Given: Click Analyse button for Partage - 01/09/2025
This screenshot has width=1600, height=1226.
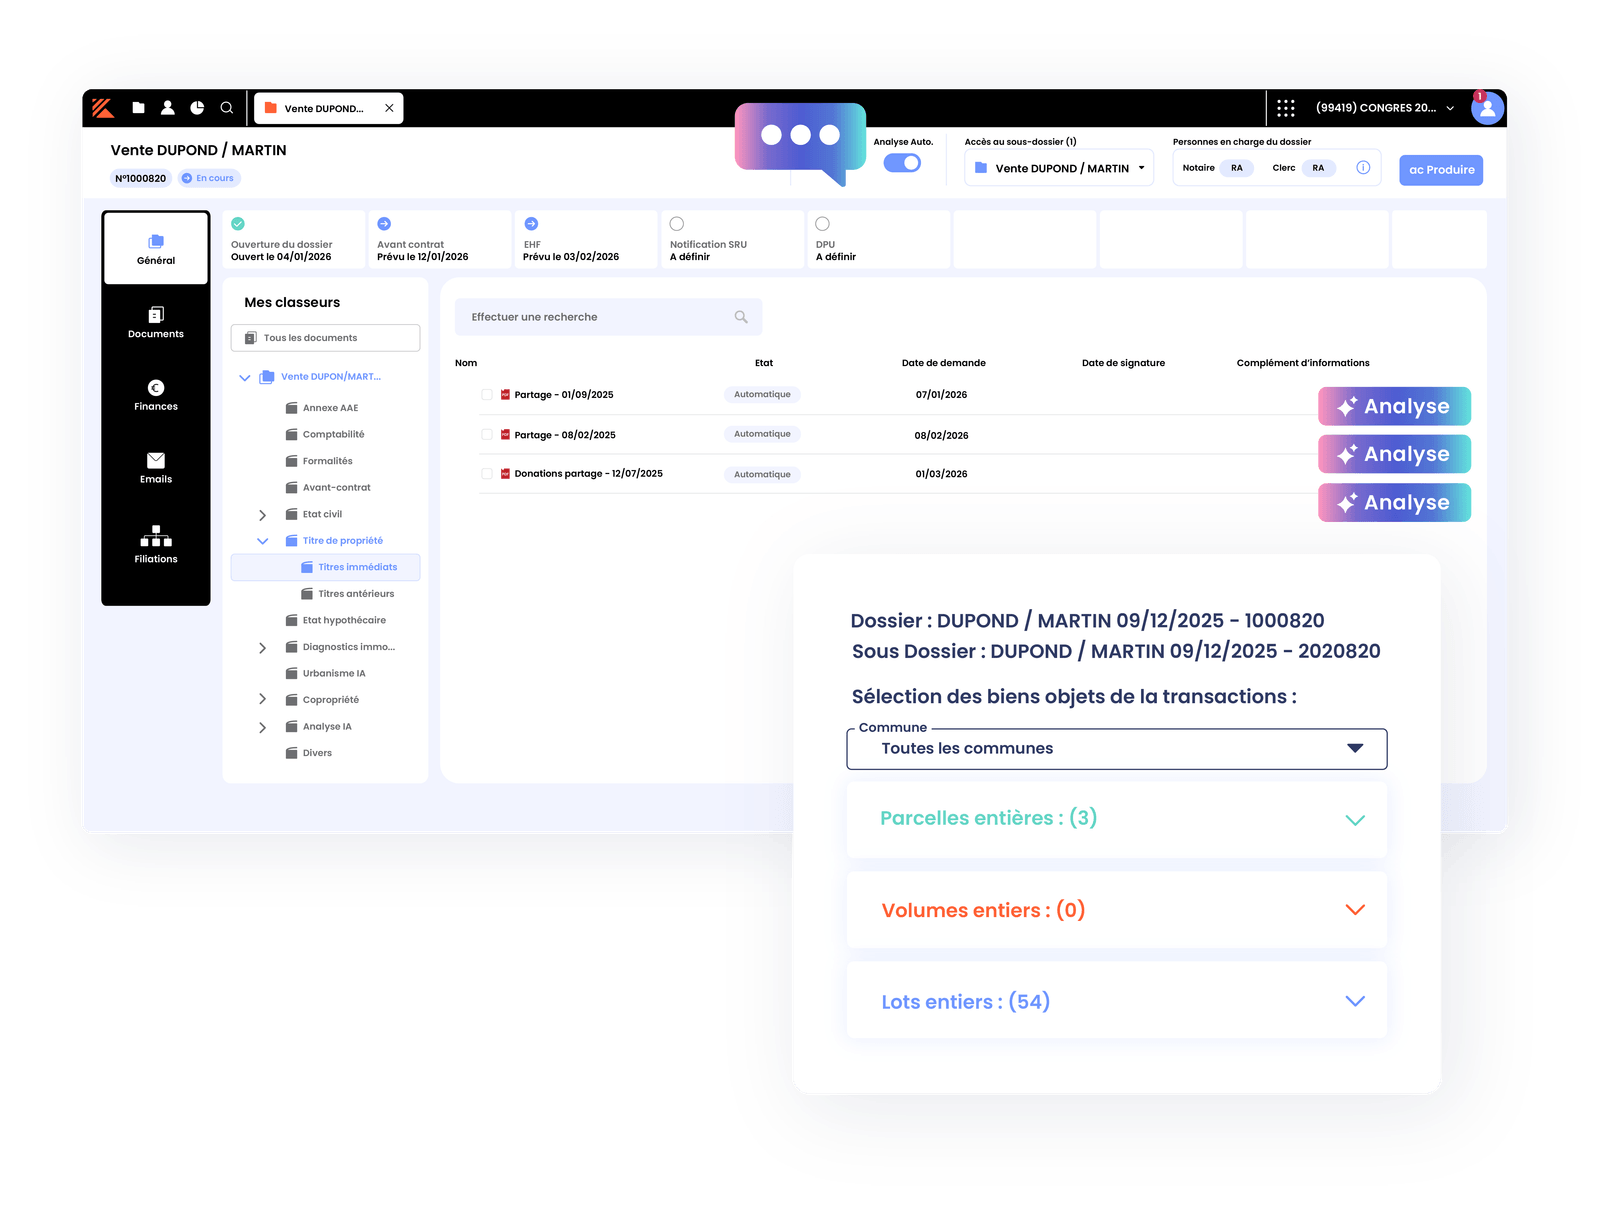Looking at the screenshot, I should (x=1394, y=406).
